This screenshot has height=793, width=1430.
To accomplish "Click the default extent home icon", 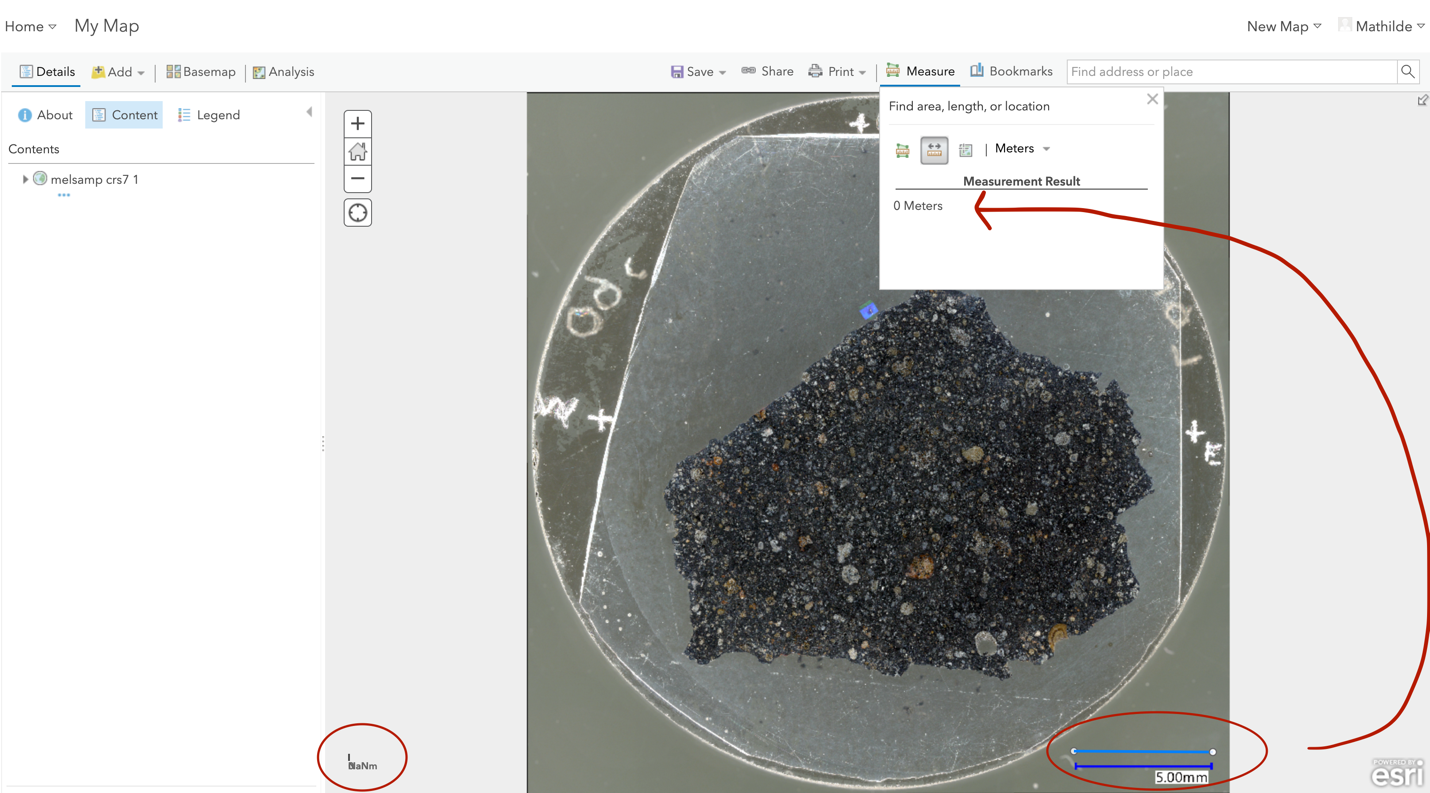I will (x=357, y=151).
